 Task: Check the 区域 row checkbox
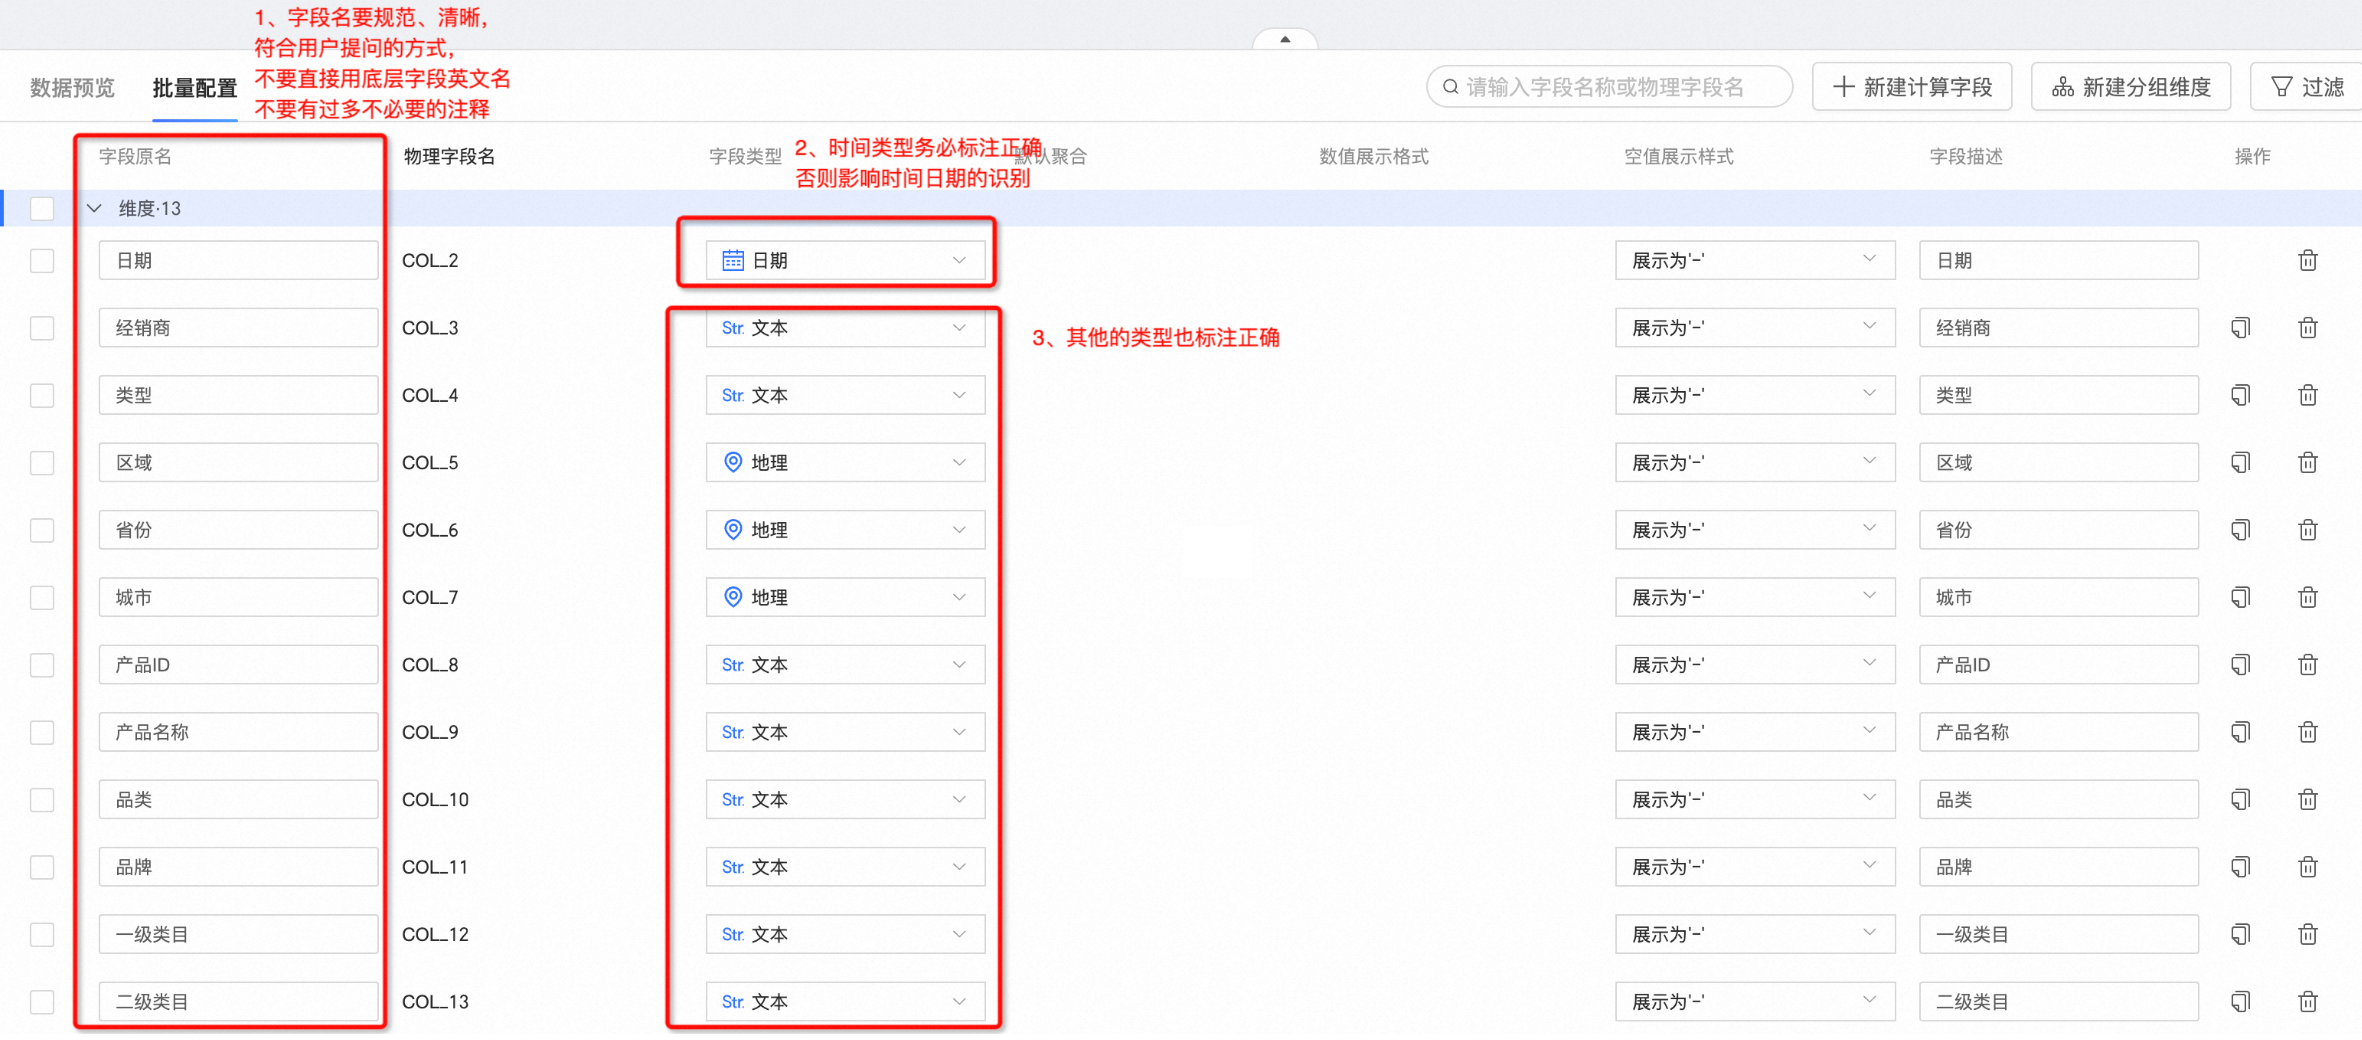click(42, 462)
